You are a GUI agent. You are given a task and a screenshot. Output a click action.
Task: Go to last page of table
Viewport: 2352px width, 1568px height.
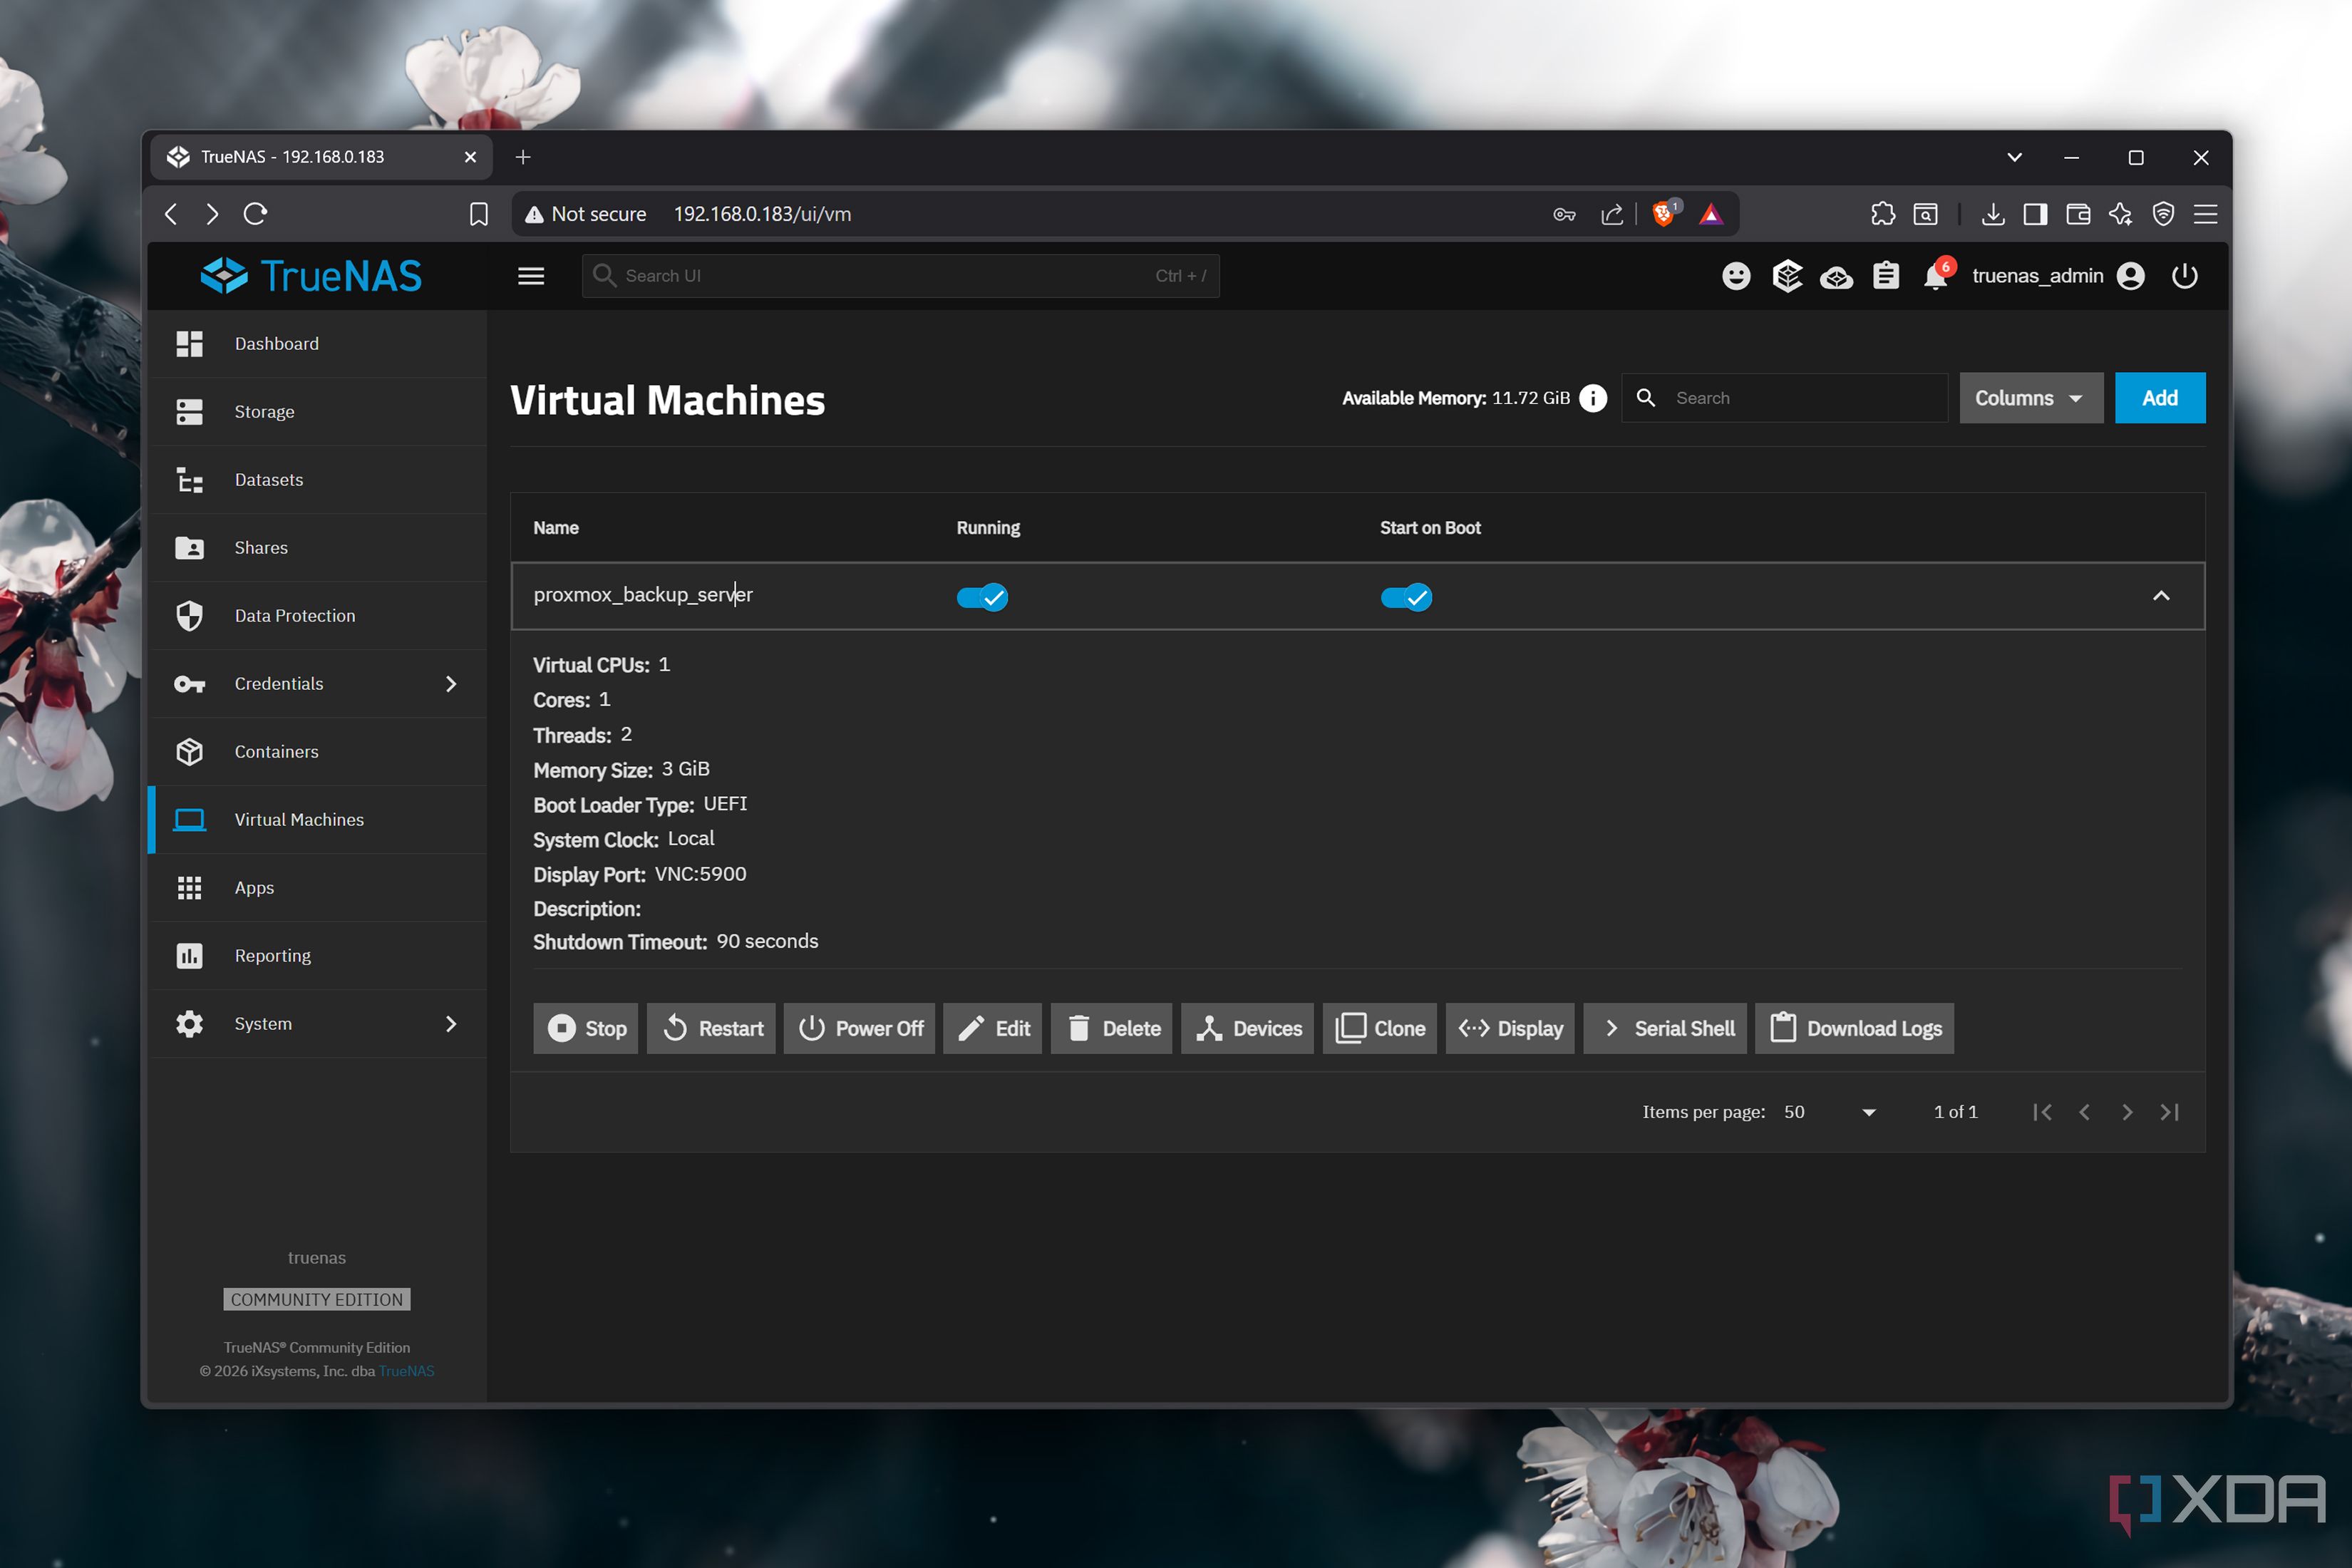pyautogui.click(x=2169, y=1112)
